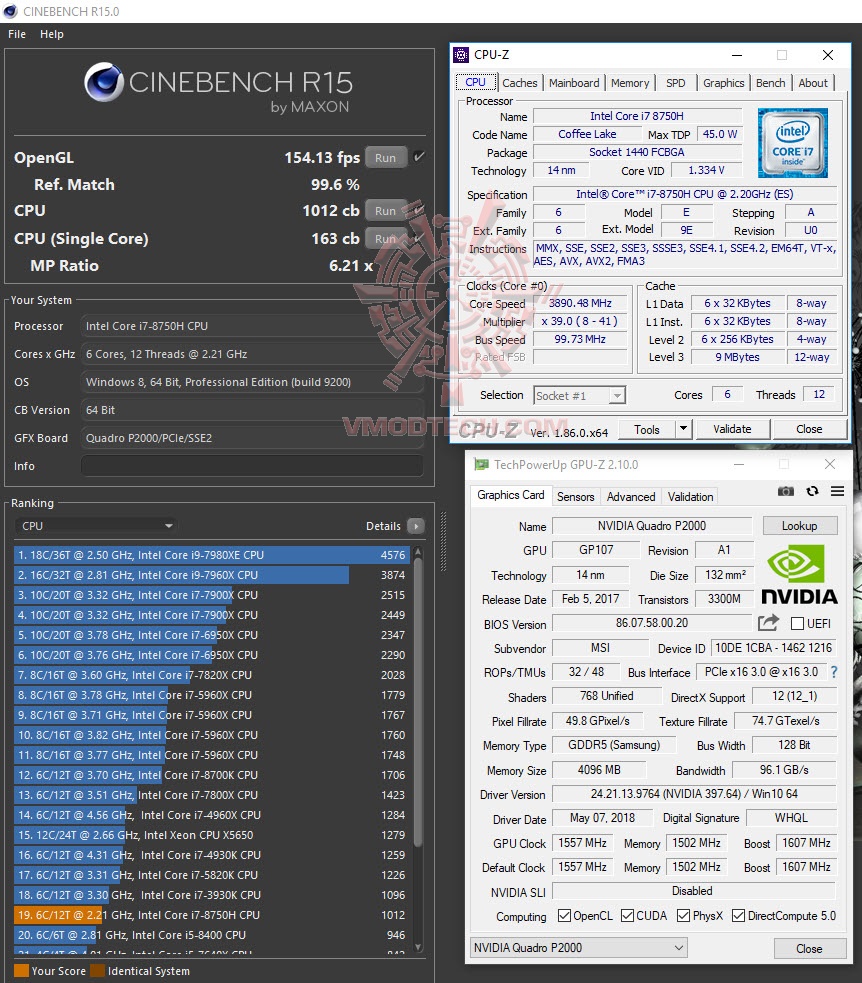The width and height of the screenshot is (862, 983).
Task: Toggle UEFI checkbox in GPU-Z
Action: [797, 624]
